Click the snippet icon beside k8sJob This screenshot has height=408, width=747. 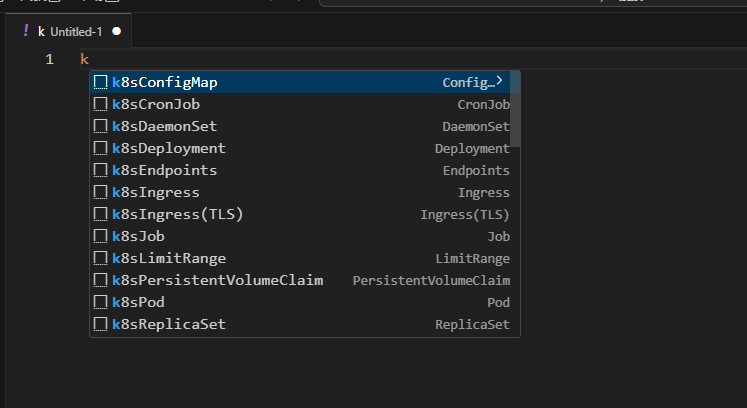pos(100,236)
